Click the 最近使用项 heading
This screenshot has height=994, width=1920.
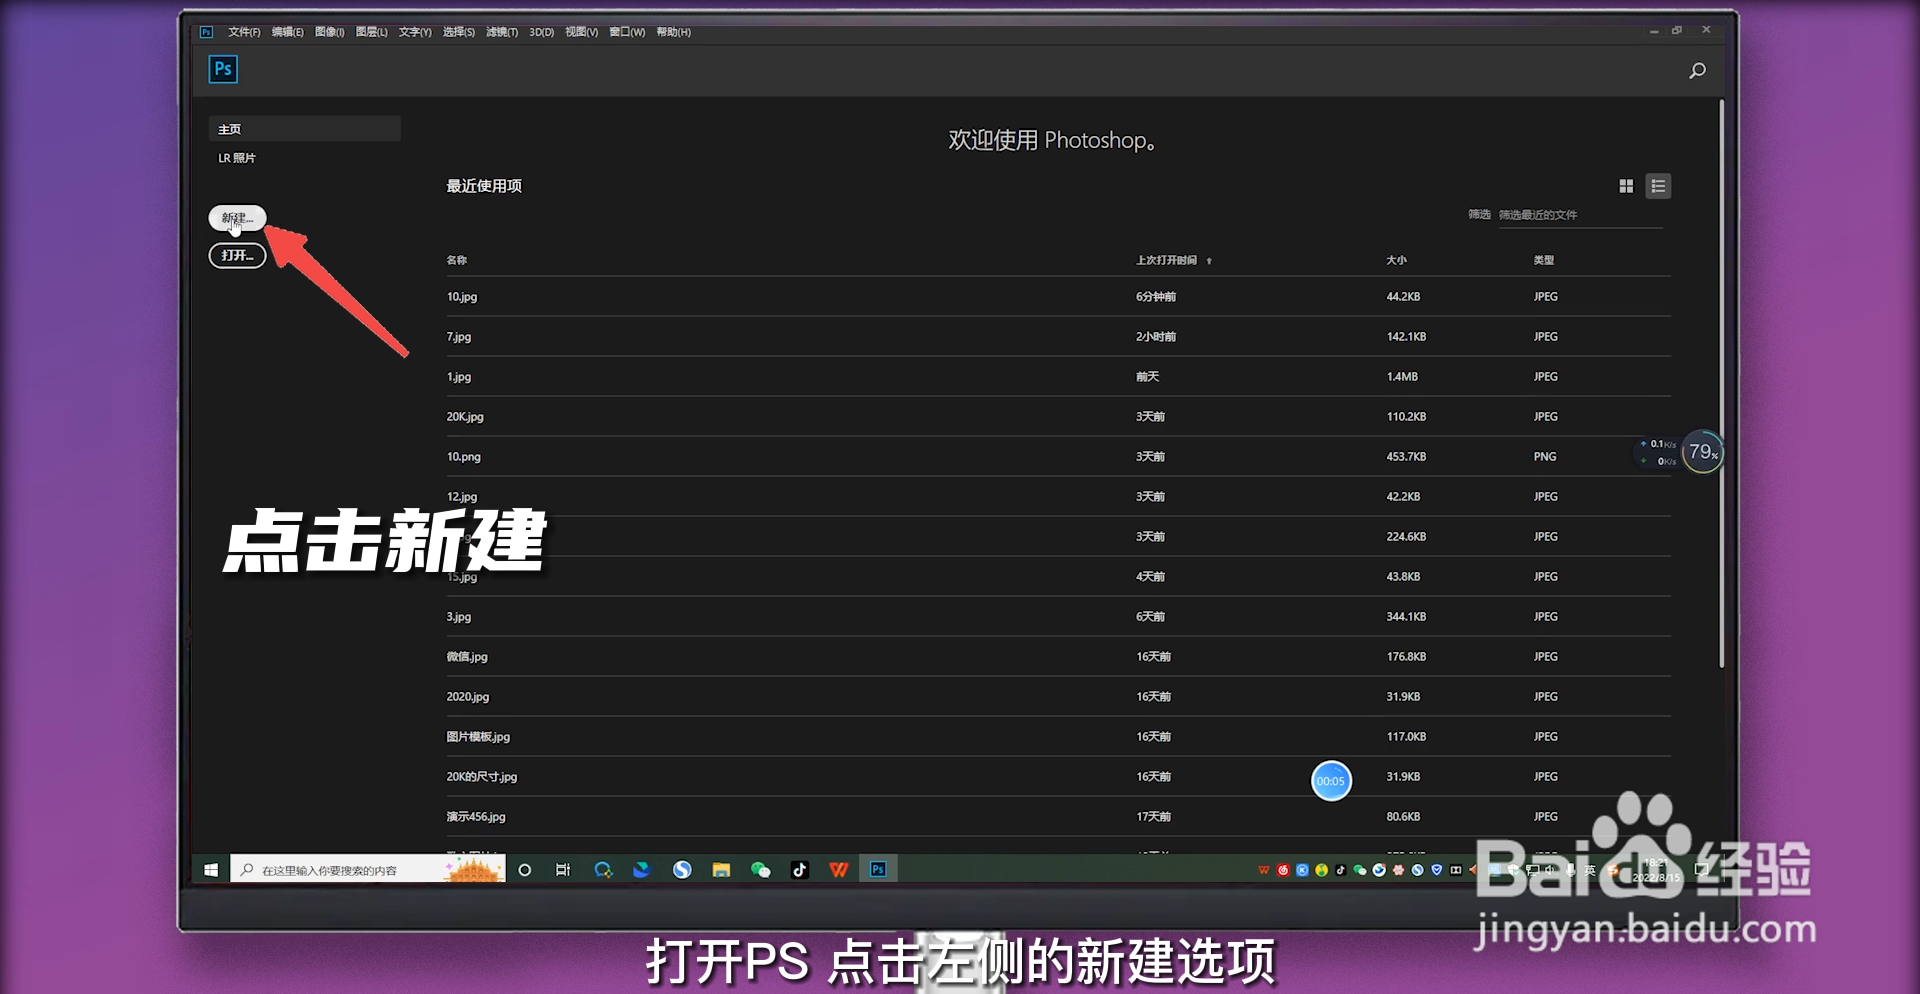[x=484, y=186]
